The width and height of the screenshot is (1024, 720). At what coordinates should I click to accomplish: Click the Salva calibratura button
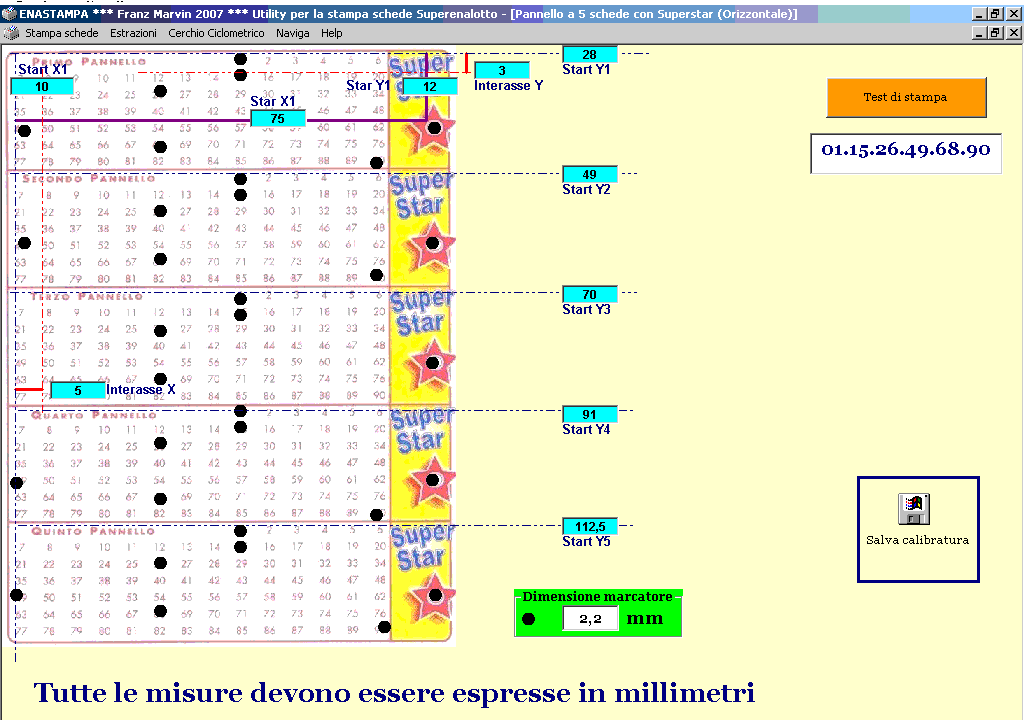918,529
